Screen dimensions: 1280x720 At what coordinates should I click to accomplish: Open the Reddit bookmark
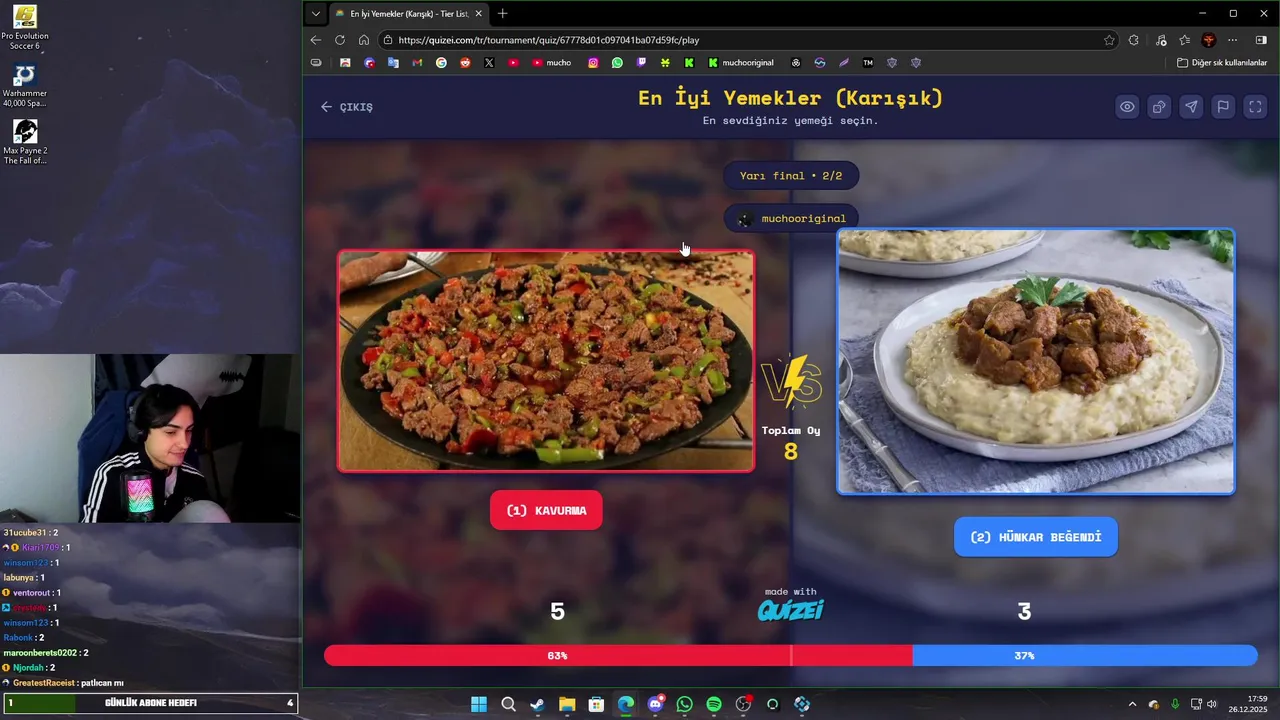tap(465, 63)
